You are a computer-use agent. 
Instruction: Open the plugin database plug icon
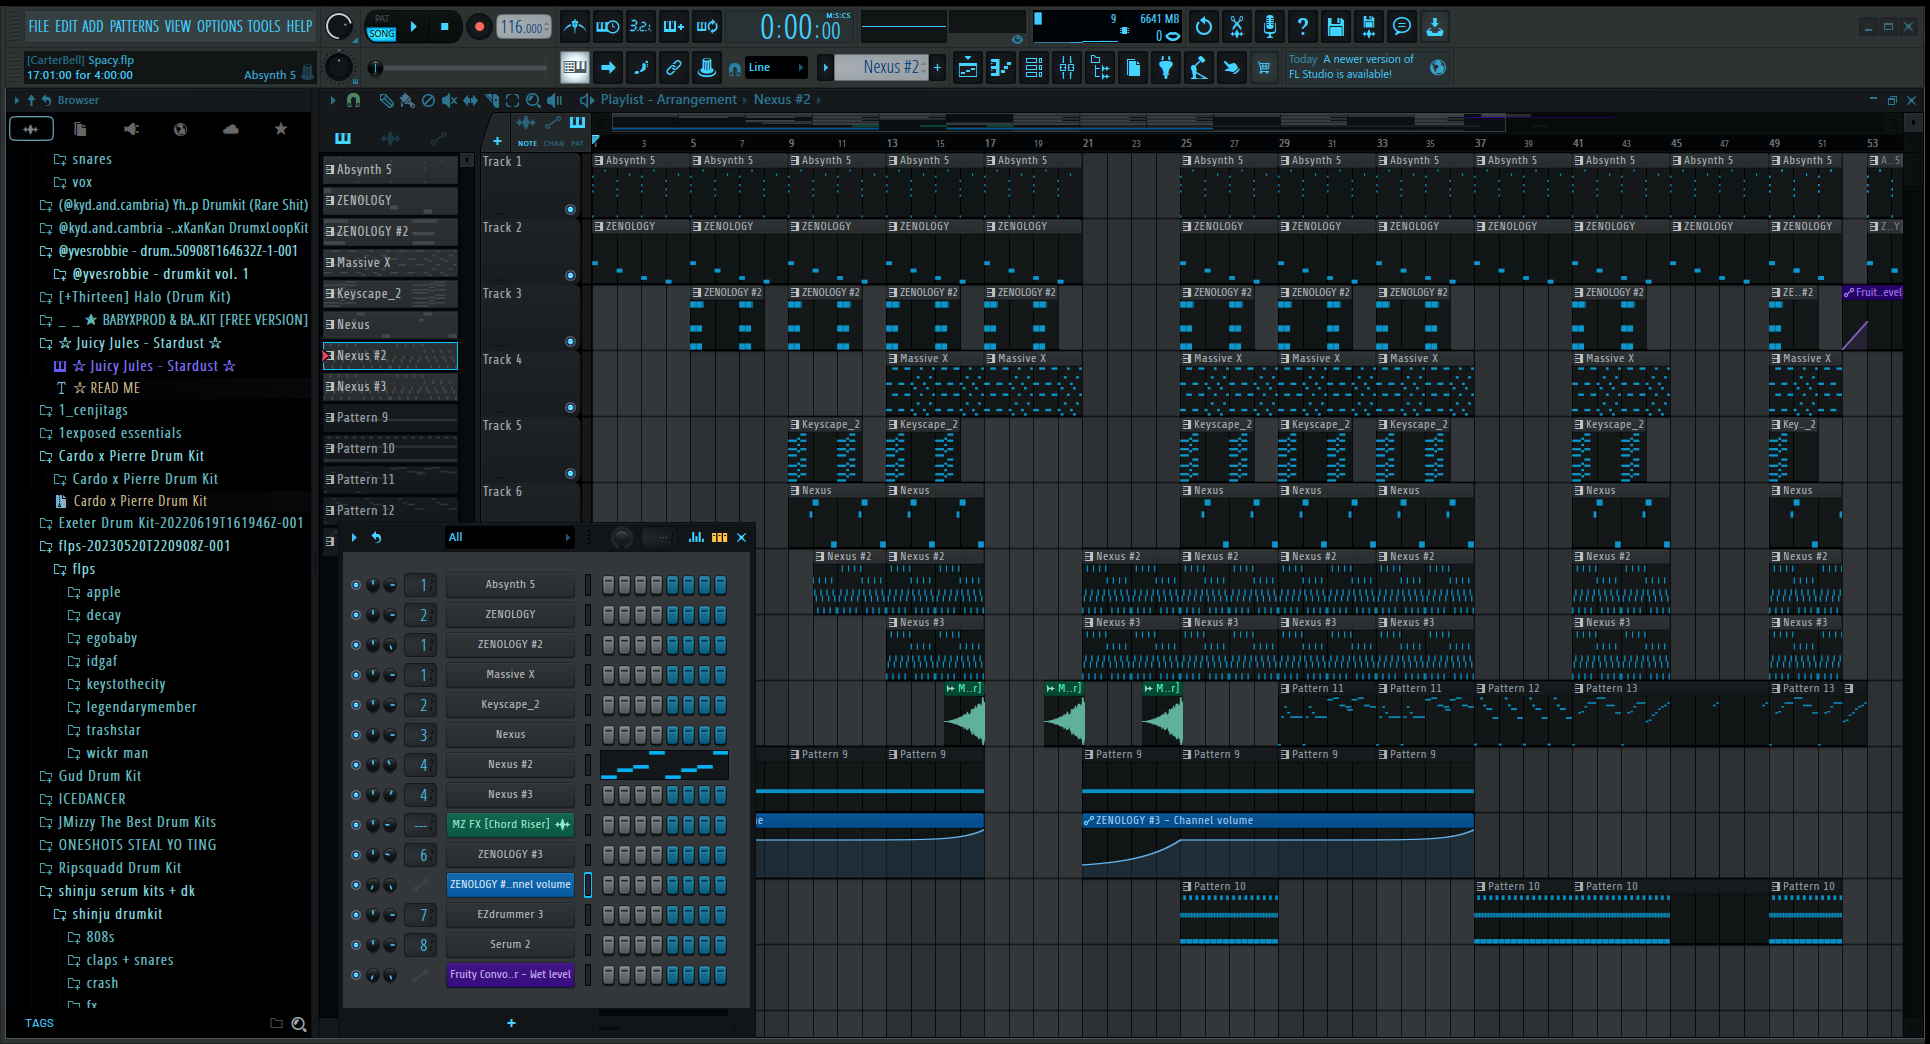tap(1166, 68)
